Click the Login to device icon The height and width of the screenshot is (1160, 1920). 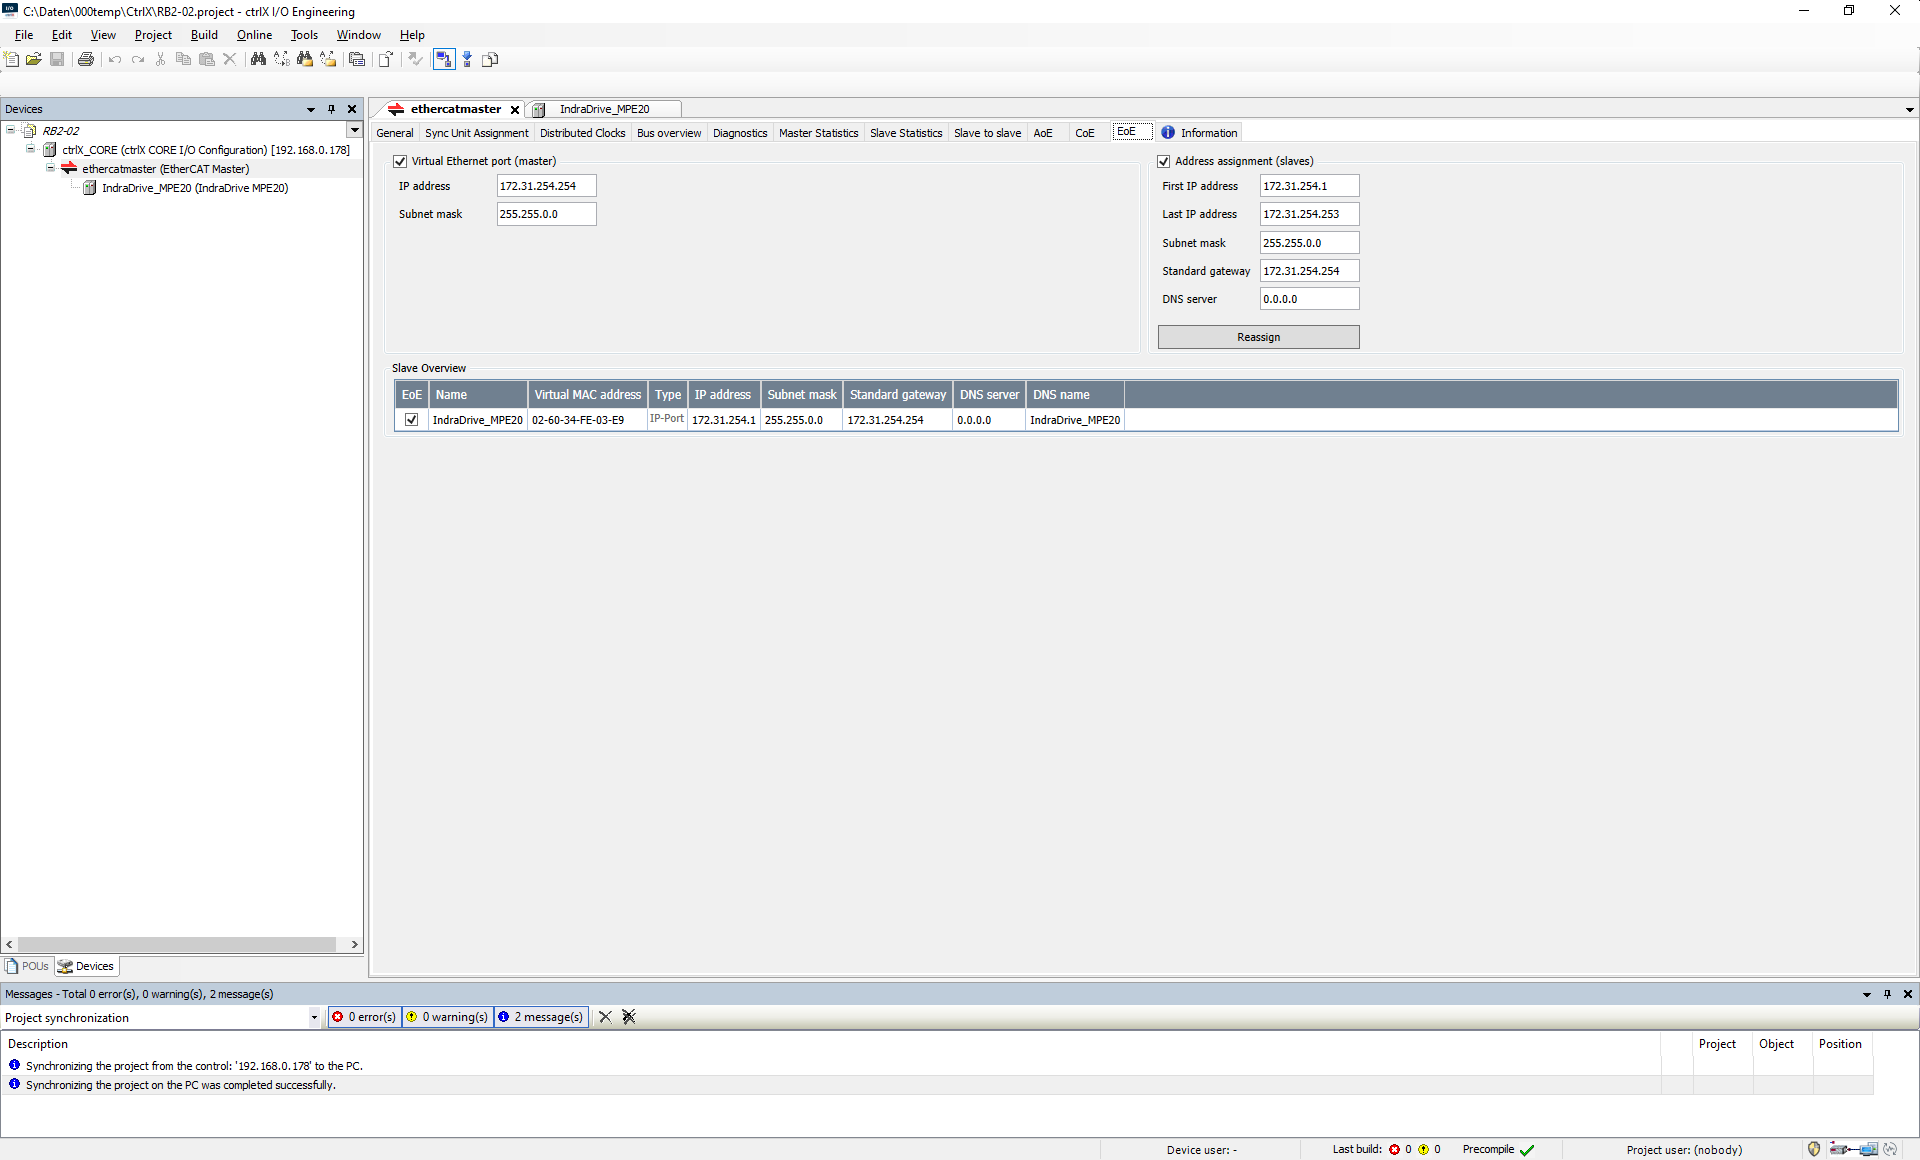[444, 60]
